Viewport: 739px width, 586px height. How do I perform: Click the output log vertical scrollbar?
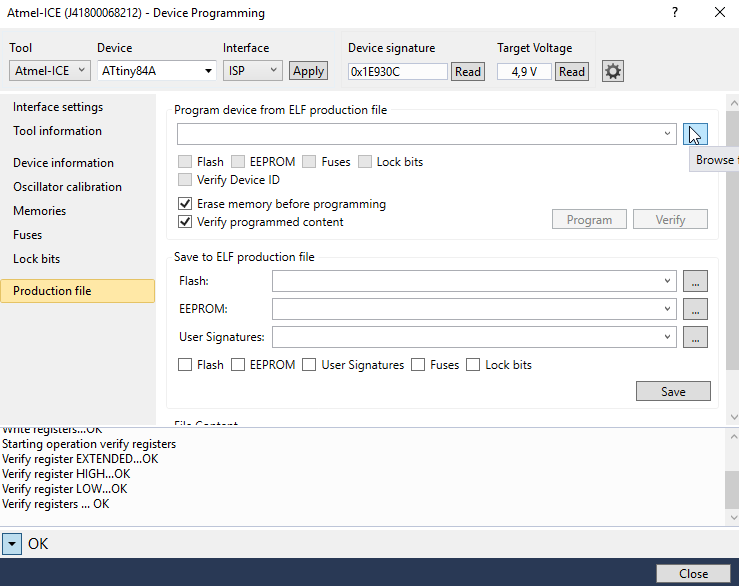pos(732,490)
